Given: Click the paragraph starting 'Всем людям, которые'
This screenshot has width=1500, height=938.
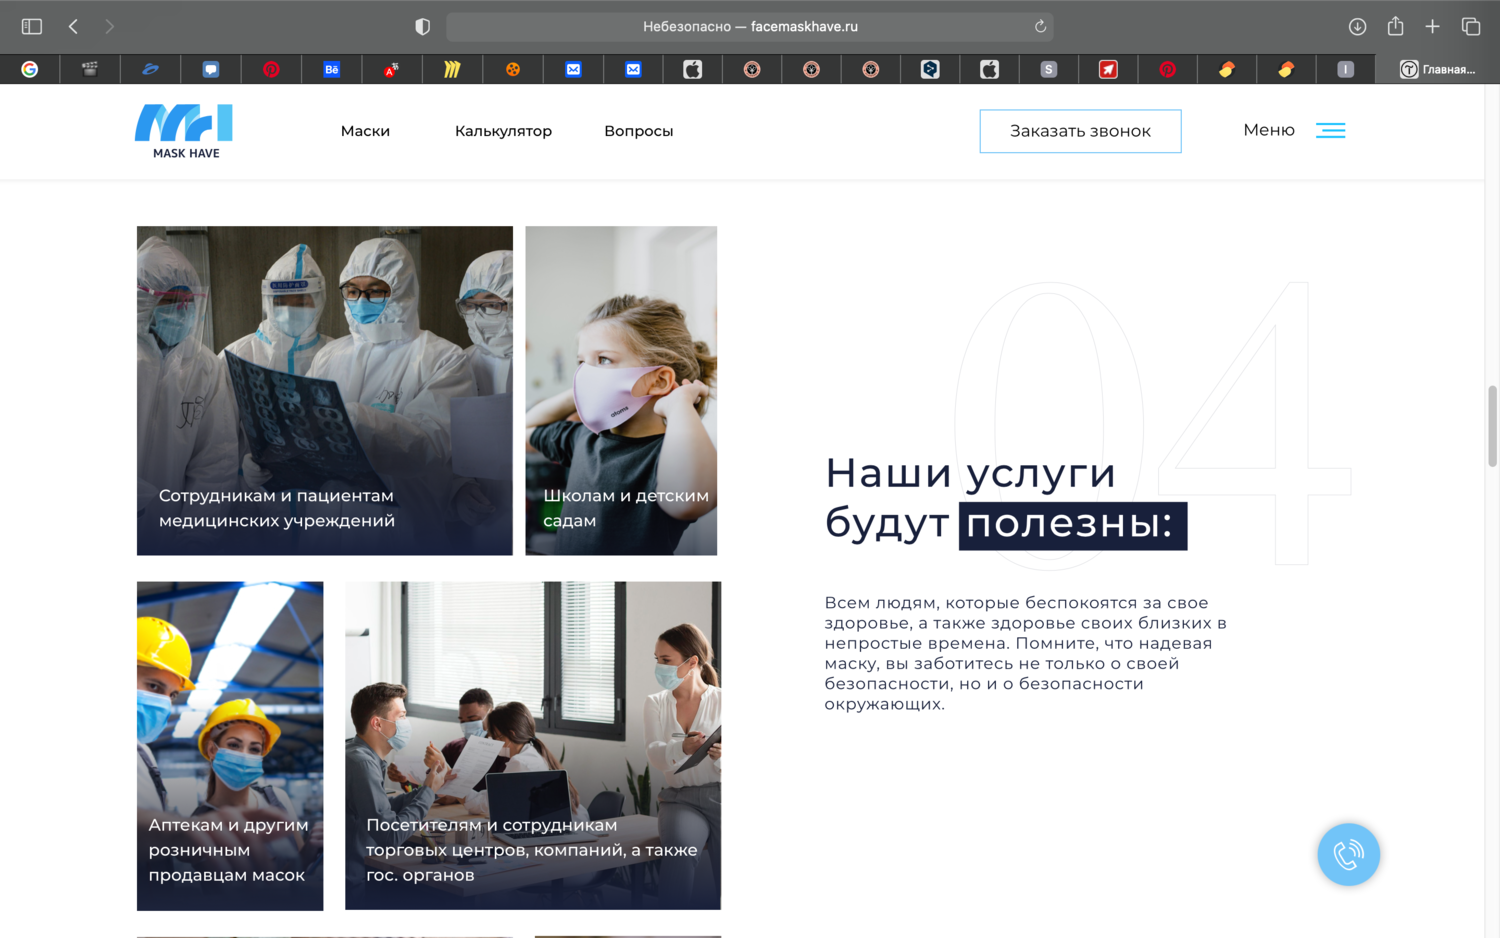Looking at the screenshot, I should pyautogui.click(x=1025, y=653).
